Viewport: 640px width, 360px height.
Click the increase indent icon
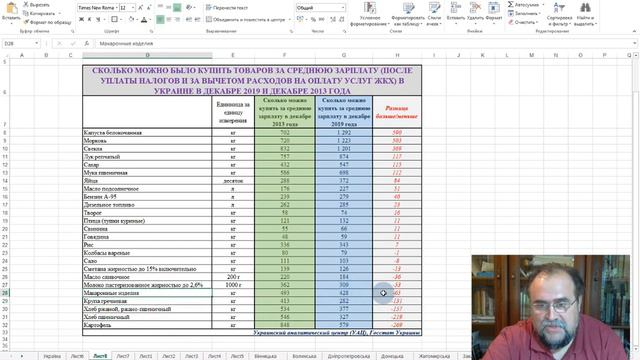click(x=198, y=19)
